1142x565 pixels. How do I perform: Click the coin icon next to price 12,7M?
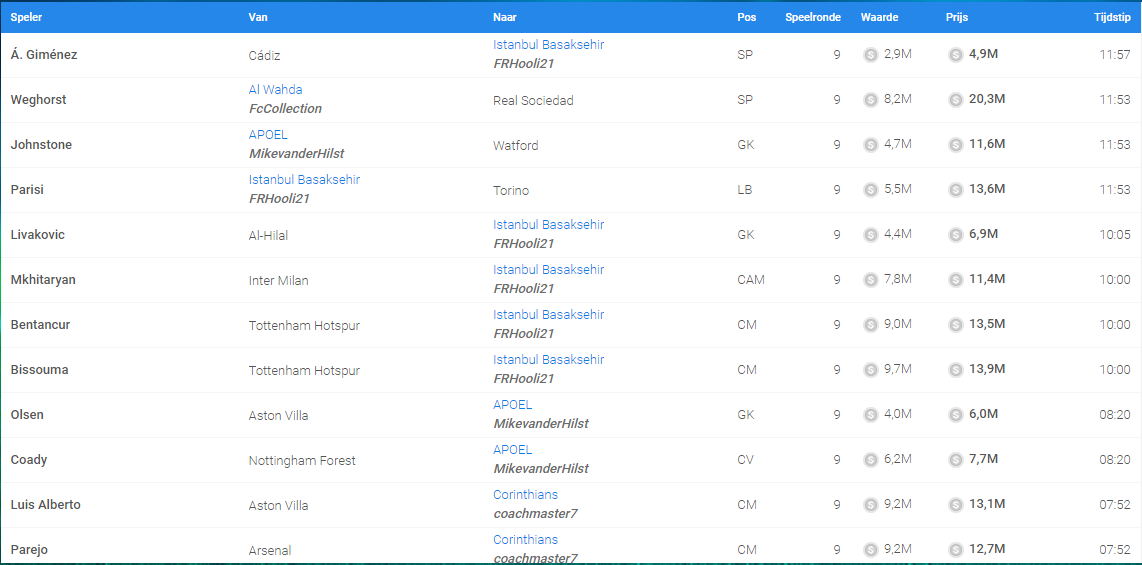click(x=956, y=550)
